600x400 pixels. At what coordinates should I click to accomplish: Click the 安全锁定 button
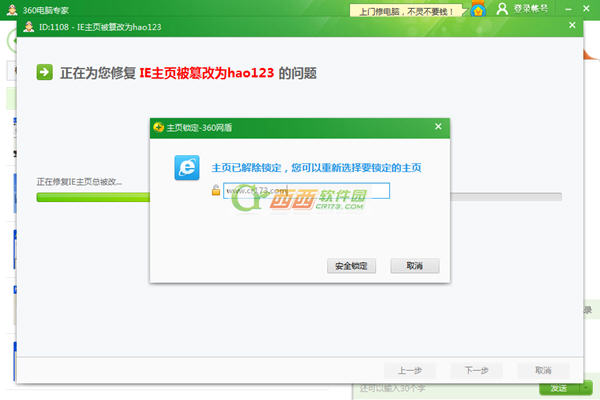(x=351, y=266)
